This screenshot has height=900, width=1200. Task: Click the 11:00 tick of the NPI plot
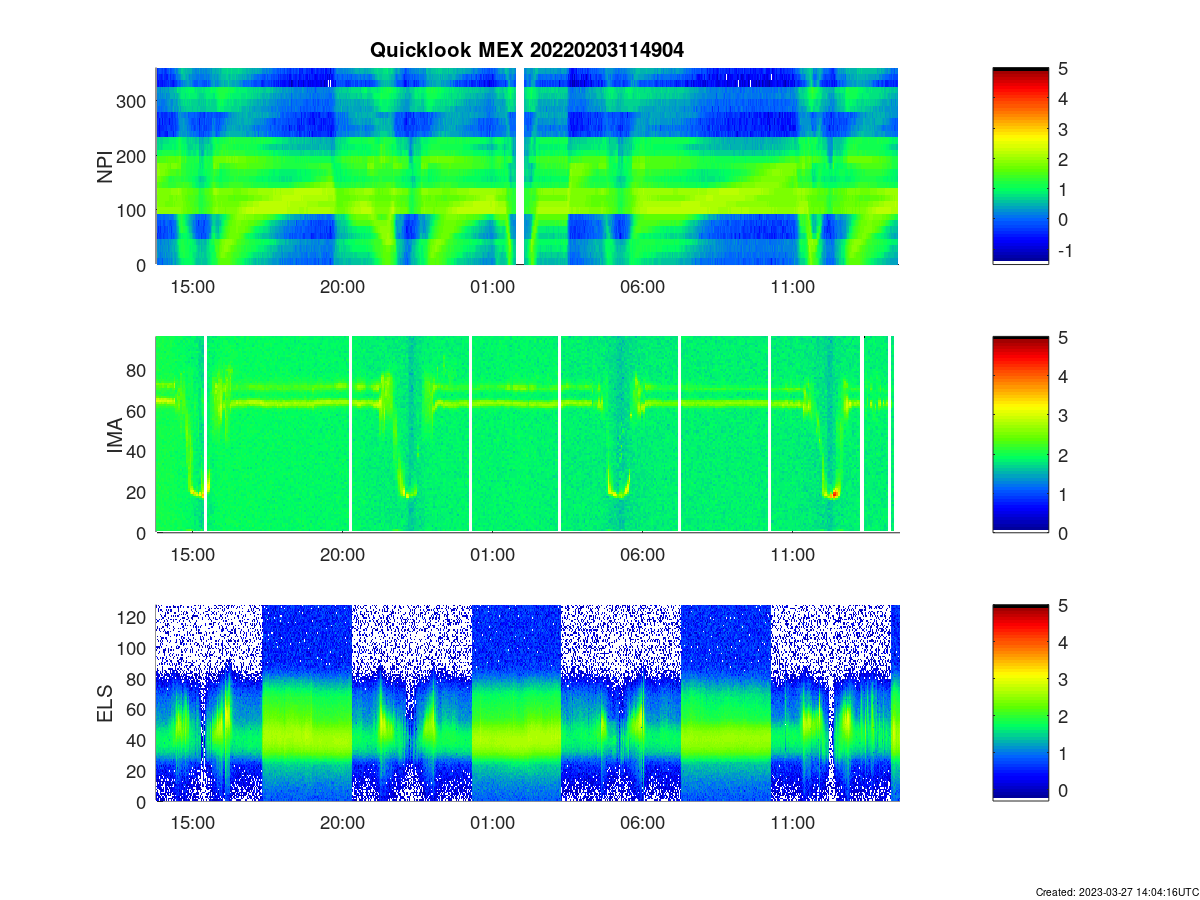click(792, 286)
